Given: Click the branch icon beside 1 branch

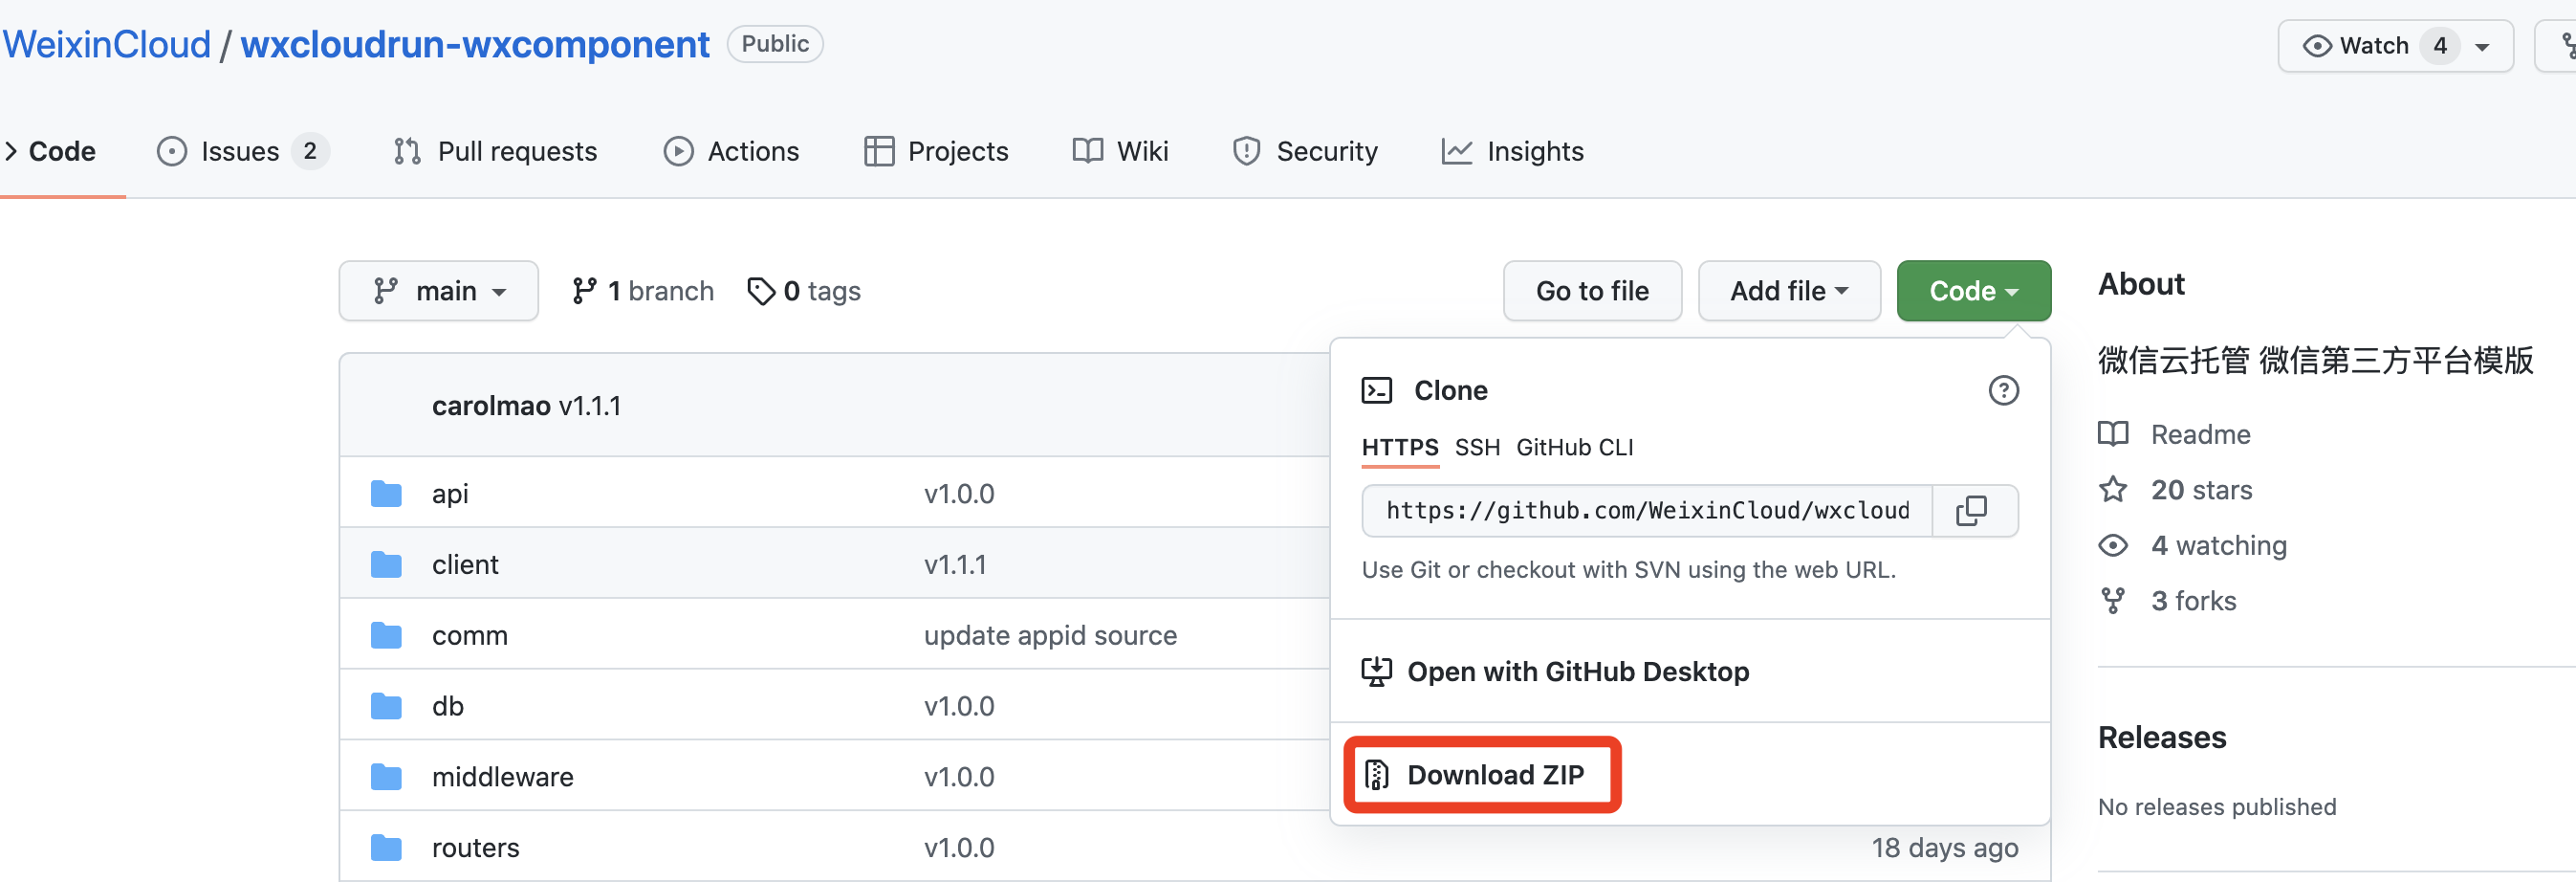Looking at the screenshot, I should tap(584, 291).
